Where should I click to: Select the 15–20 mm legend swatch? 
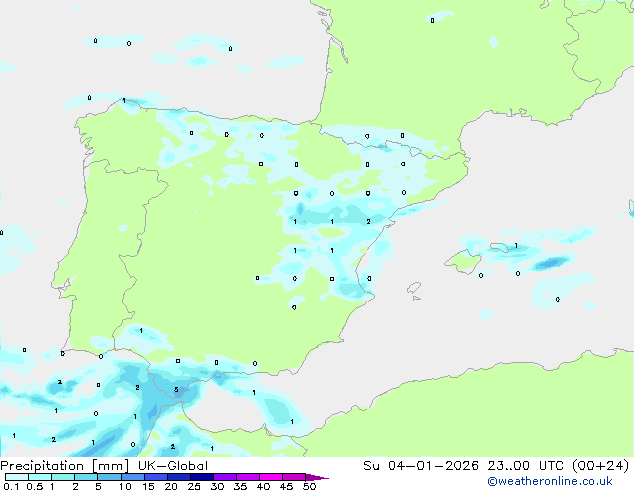pyautogui.click(x=155, y=477)
